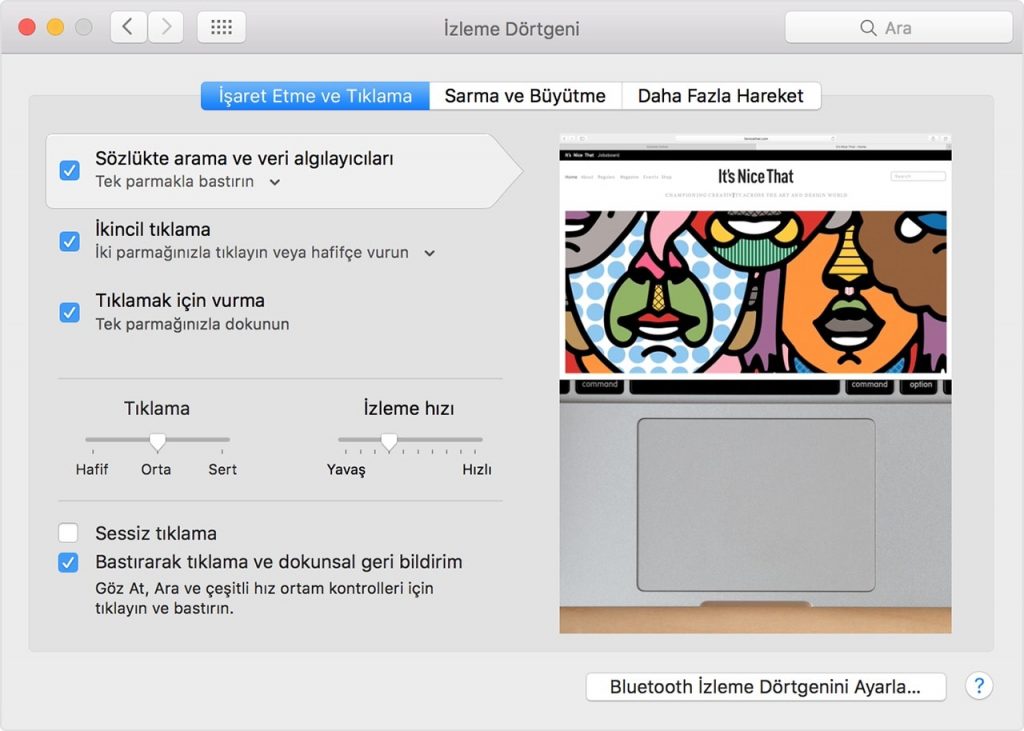Image resolution: width=1024 pixels, height=731 pixels.
Task: Open the İkincil tıklama method dropdown
Action: click(430, 254)
